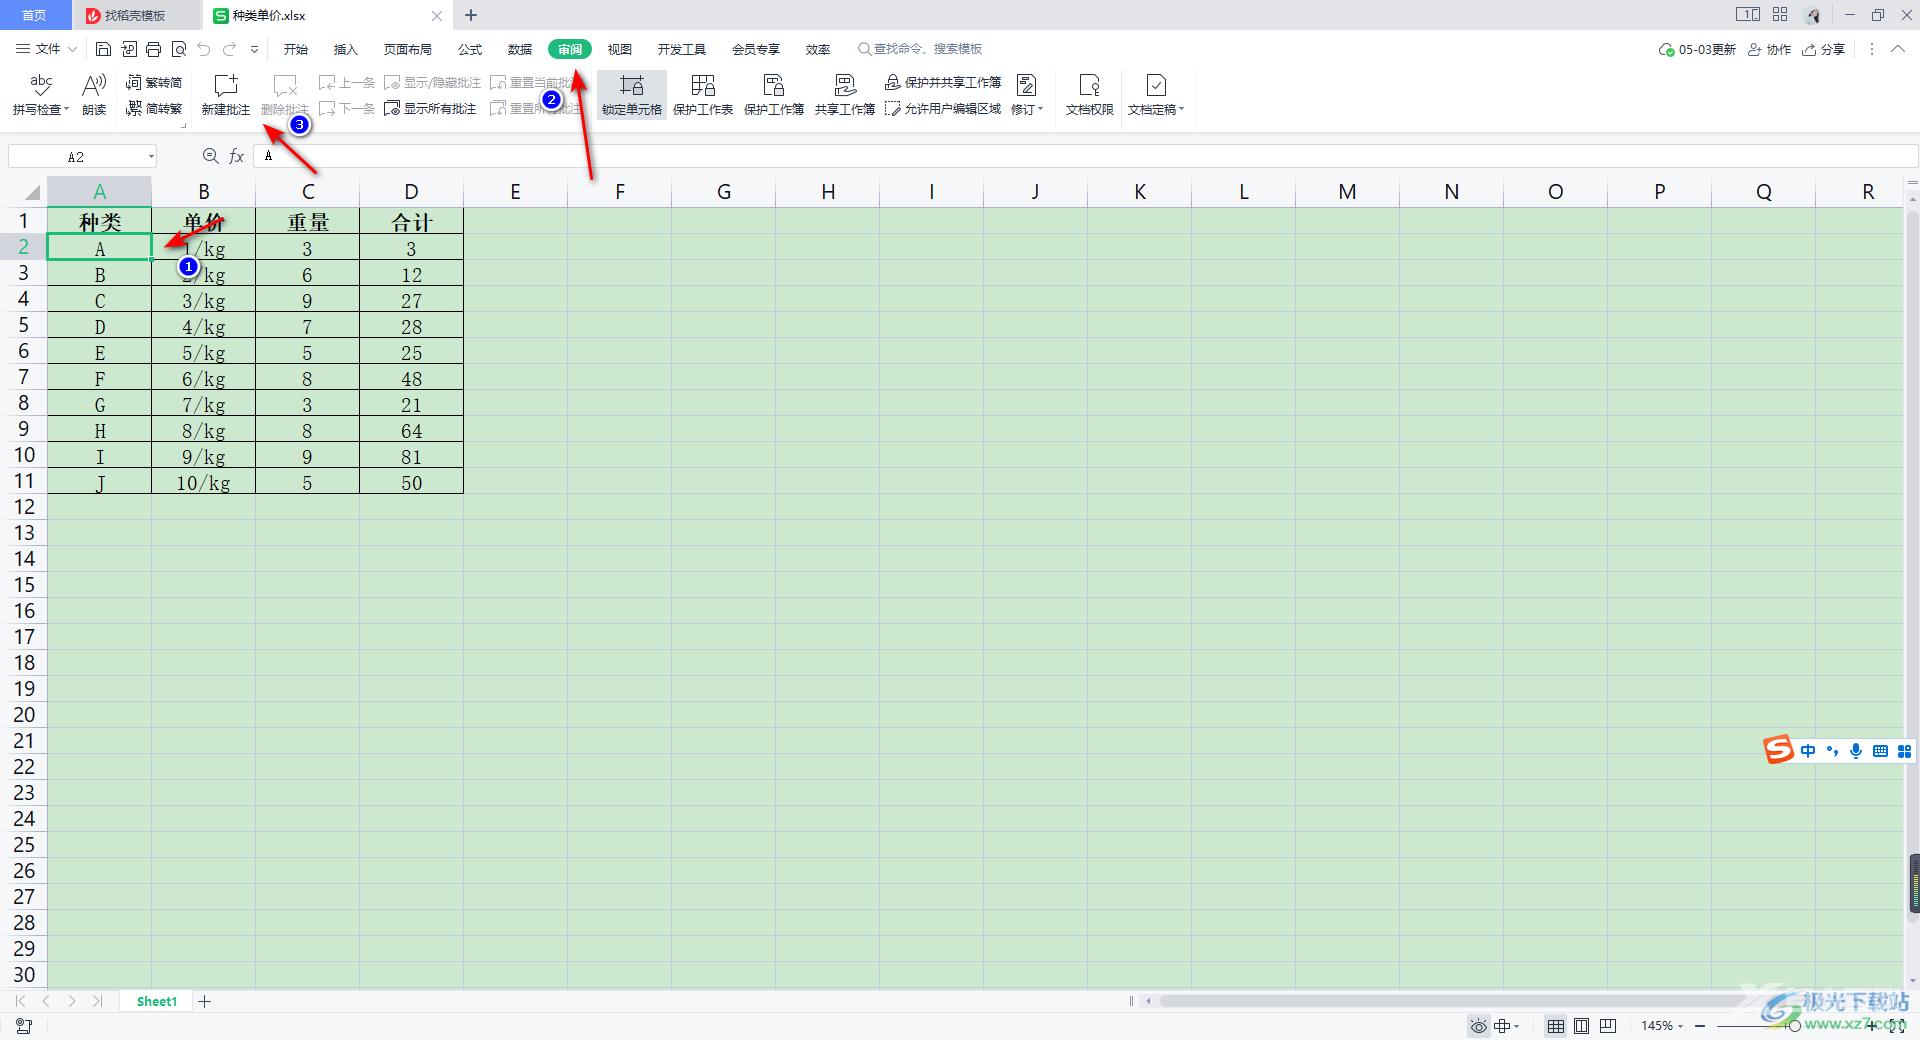Click cell containing 10/kg
Viewport: 1920px width, 1040px height.
203,482
